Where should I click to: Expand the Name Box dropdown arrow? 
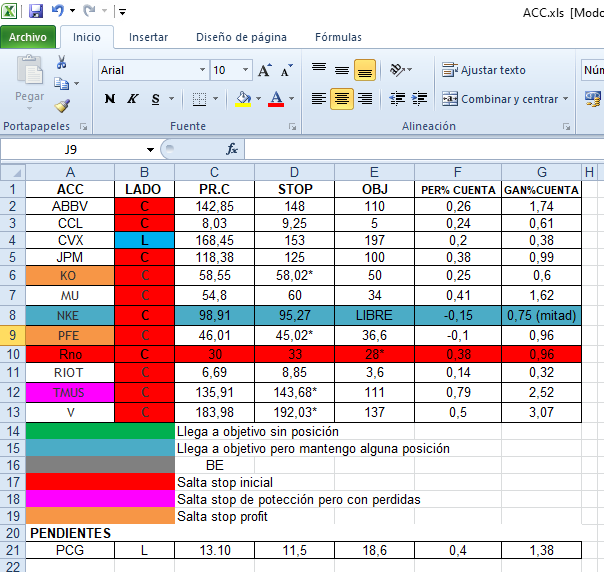150,149
